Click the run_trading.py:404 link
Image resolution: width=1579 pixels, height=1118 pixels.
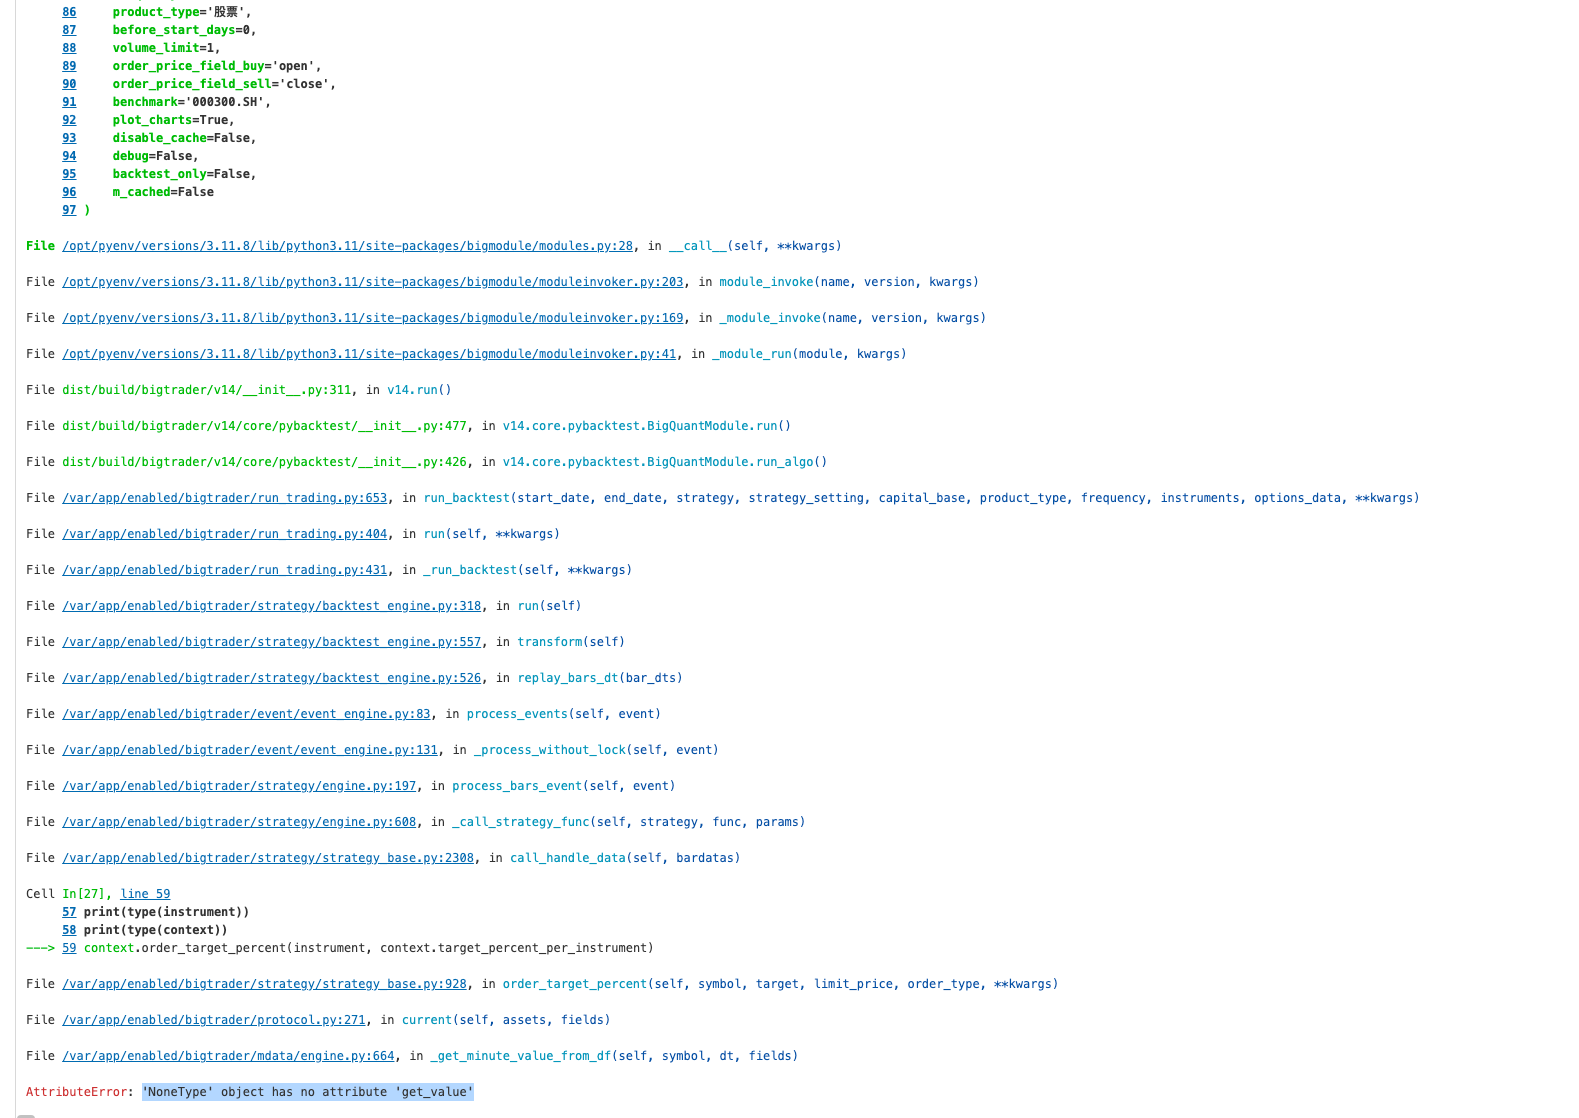click(224, 534)
